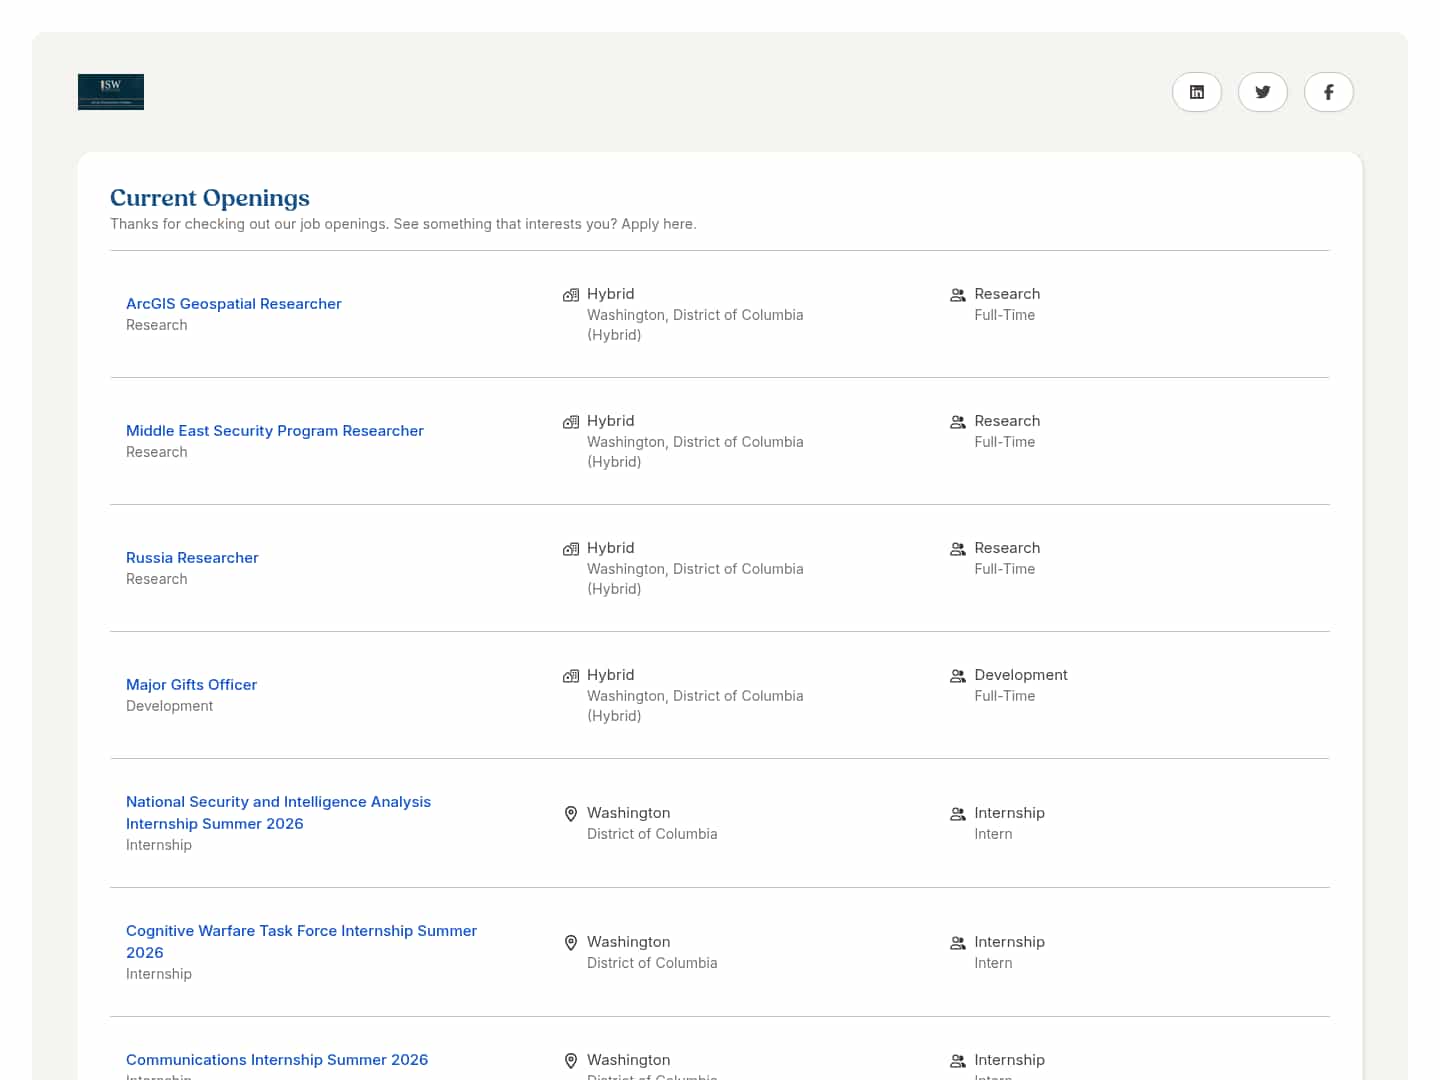Click hybrid building icon in Russia Researcher row

coord(571,549)
